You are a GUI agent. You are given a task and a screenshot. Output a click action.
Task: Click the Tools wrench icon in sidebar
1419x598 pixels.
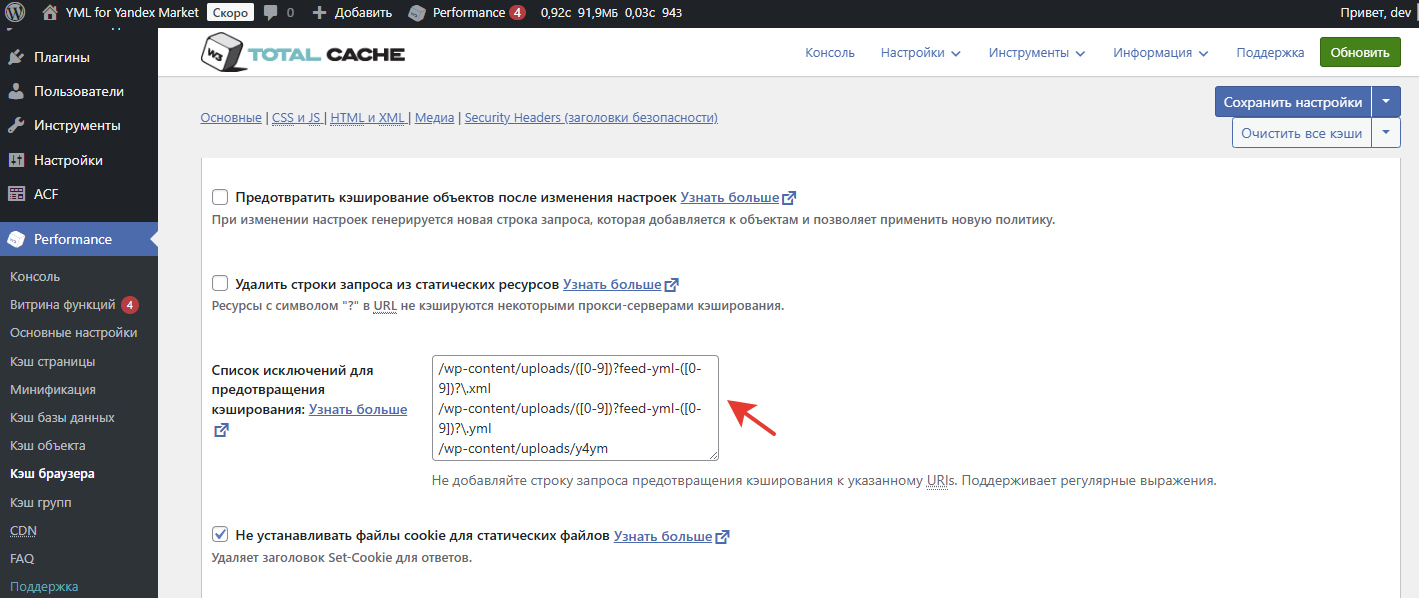tap(16, 126)
